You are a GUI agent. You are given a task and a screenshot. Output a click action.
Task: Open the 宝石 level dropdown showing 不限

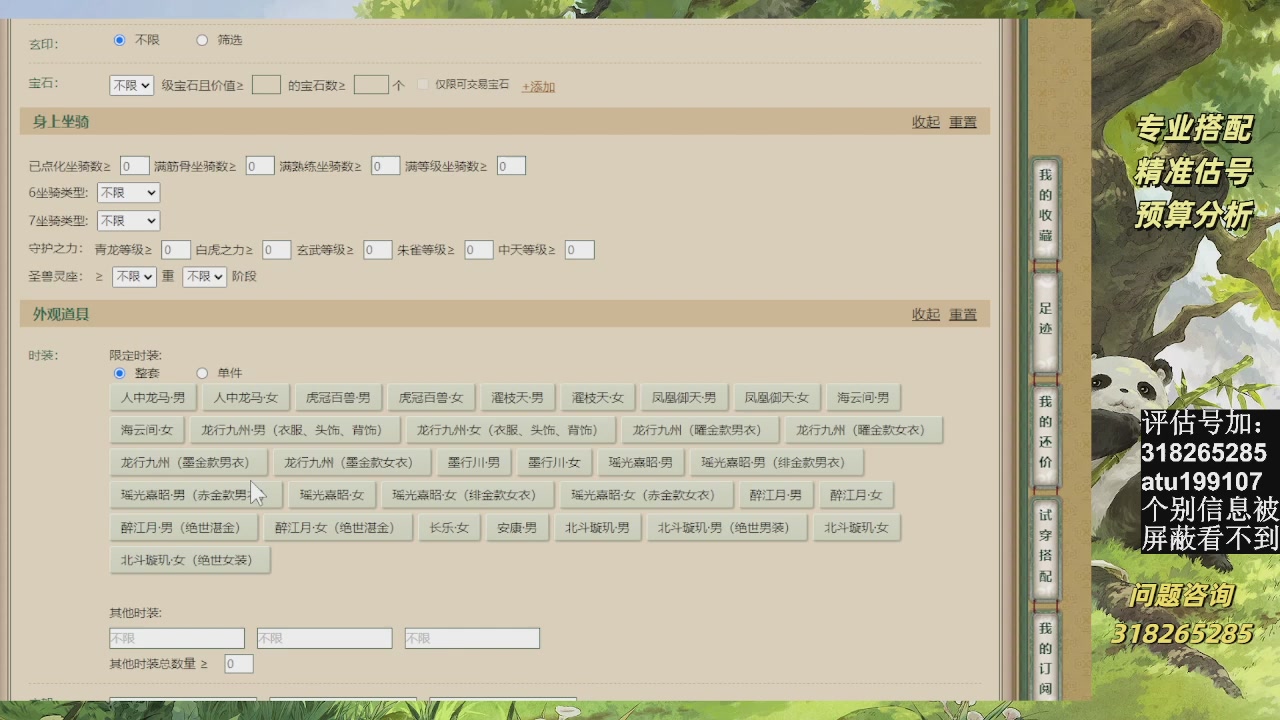(132, 86)
